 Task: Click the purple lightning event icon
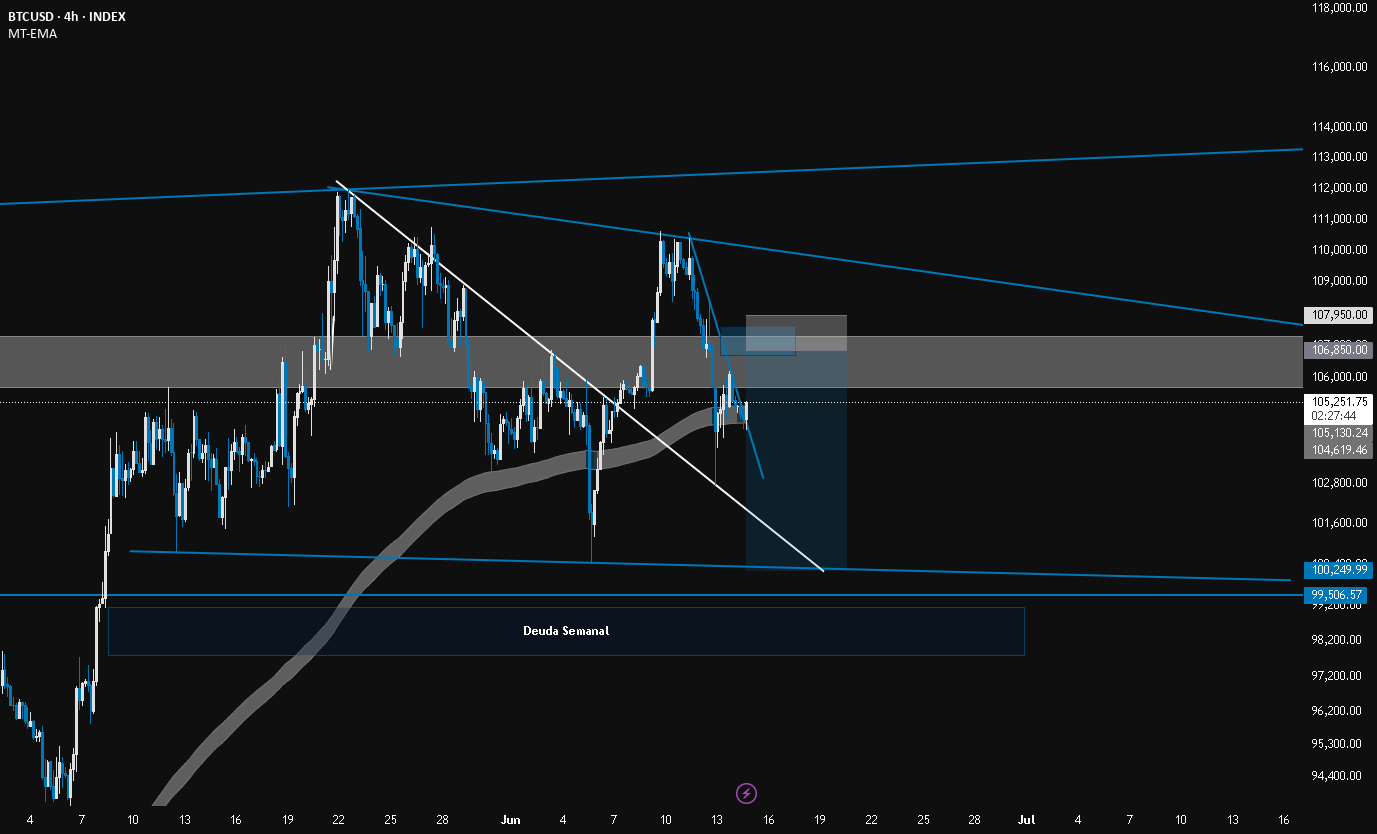coord(747,794)
